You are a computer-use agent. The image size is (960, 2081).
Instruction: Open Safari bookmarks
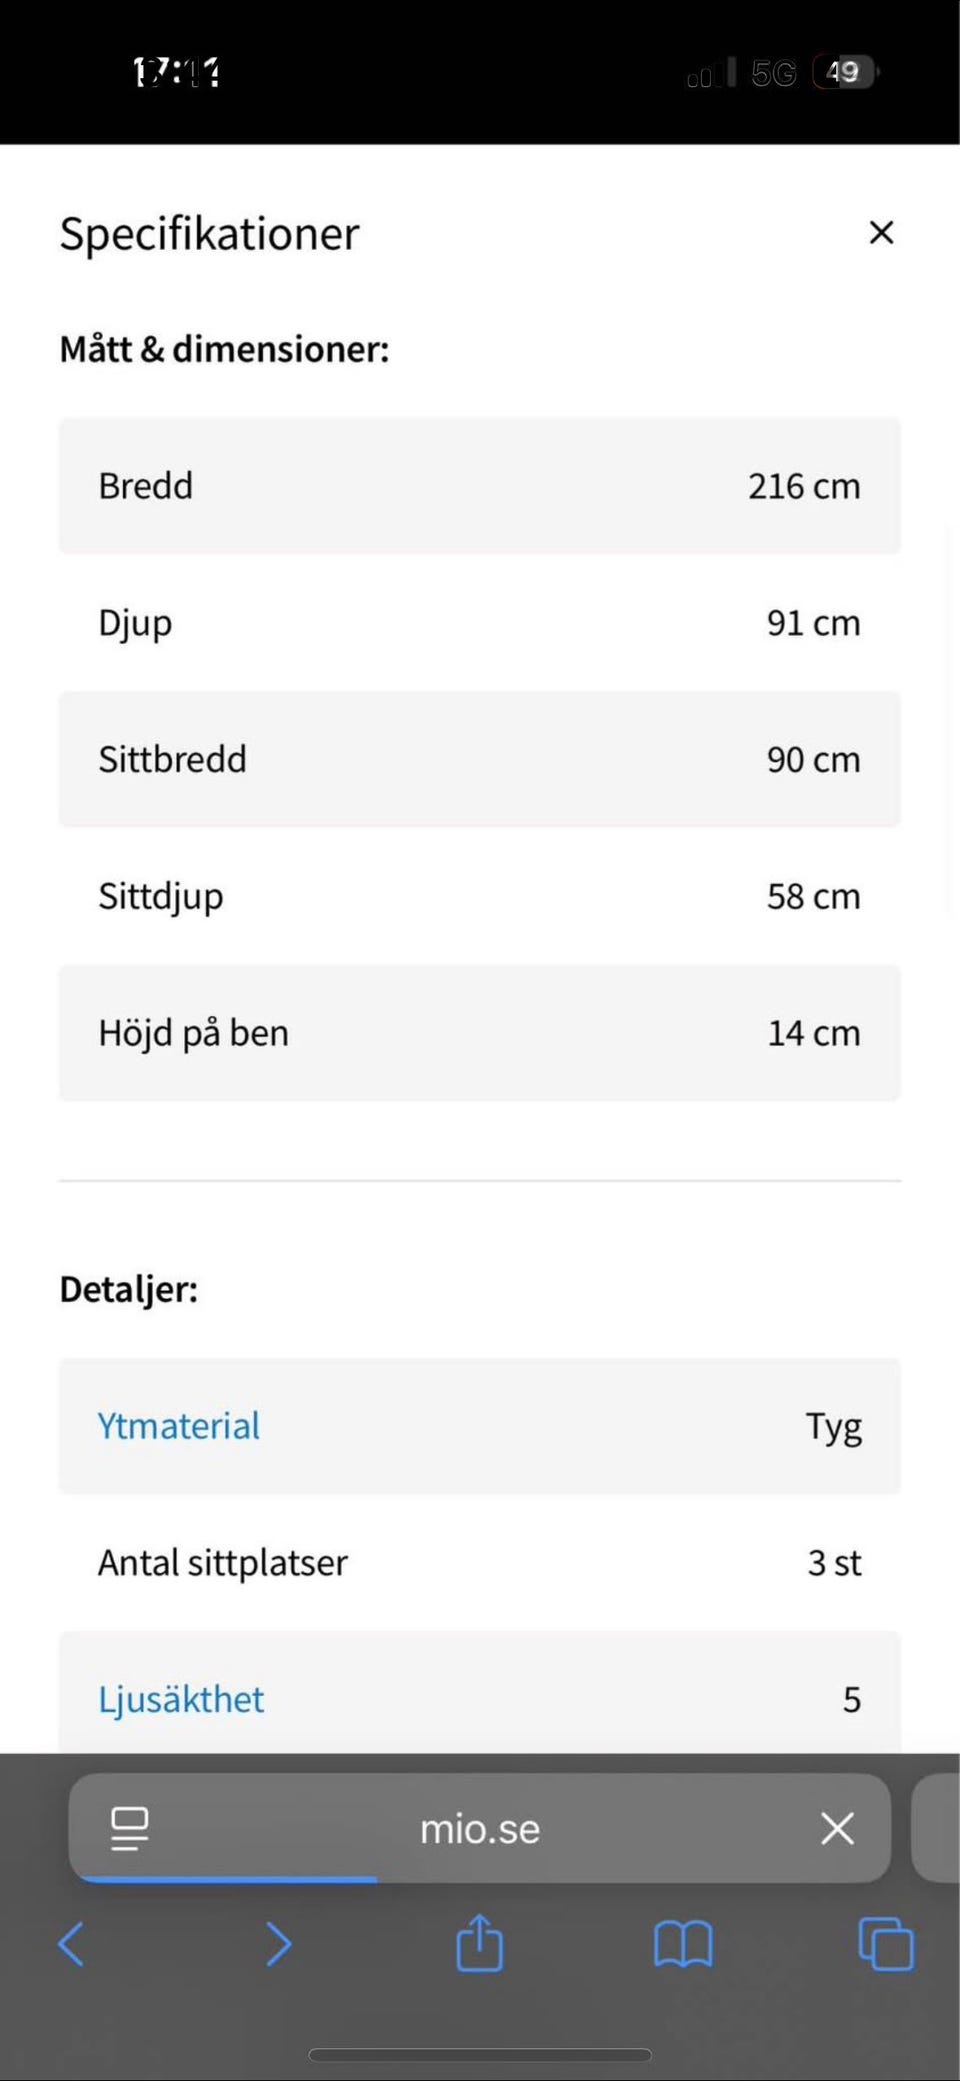(683, 1944)
